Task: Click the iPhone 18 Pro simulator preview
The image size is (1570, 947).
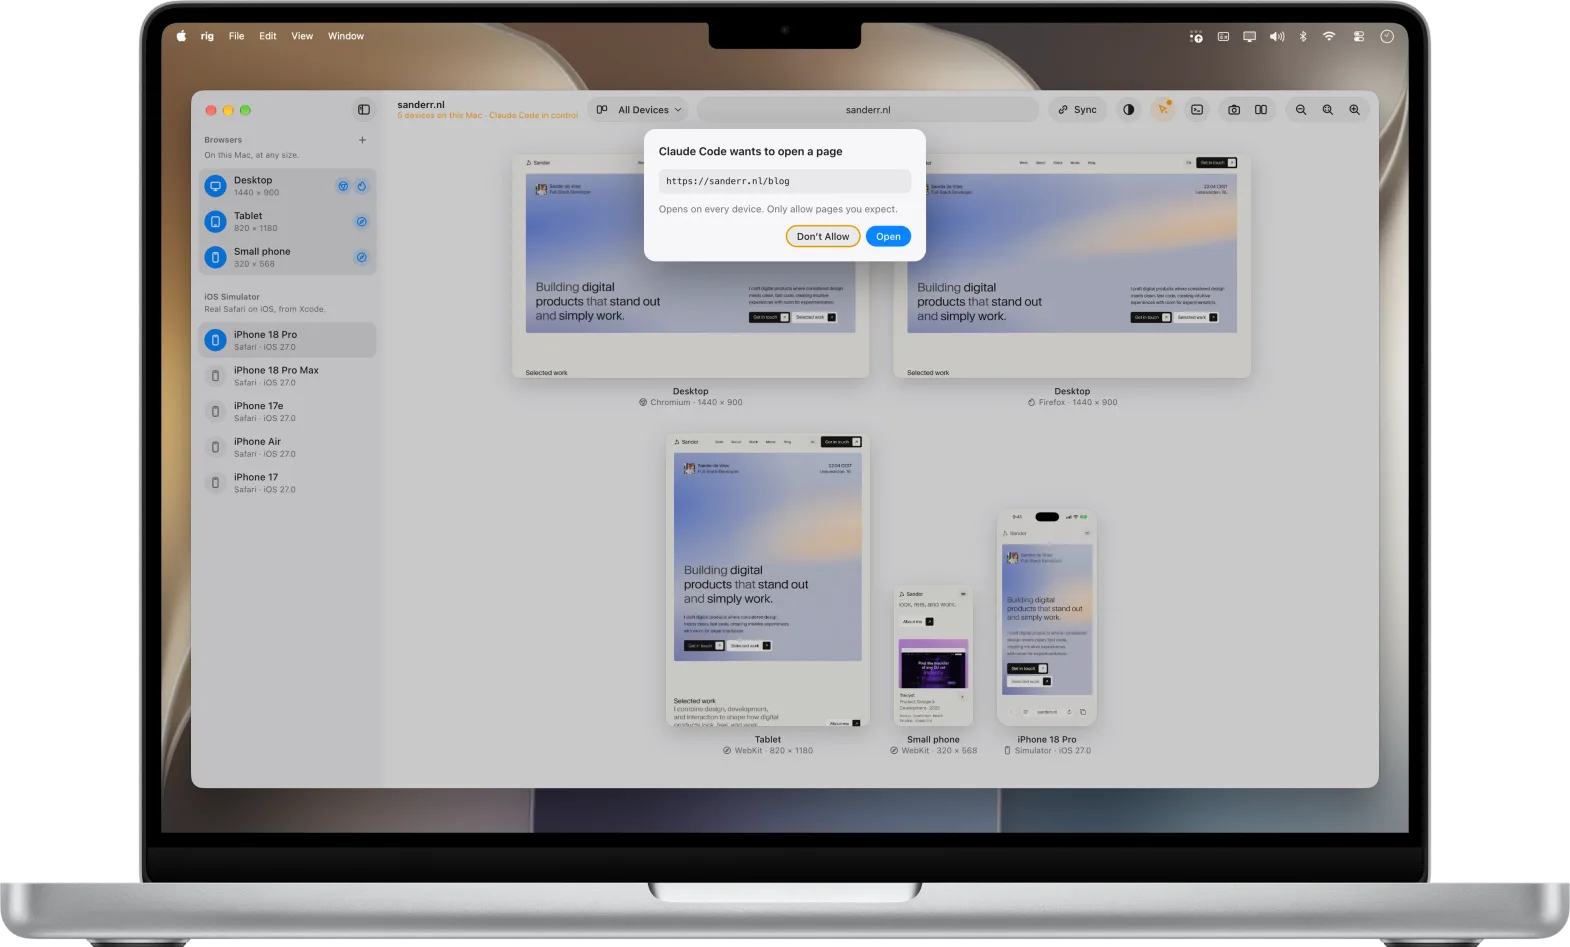Action: click(x=1047, y=618)
